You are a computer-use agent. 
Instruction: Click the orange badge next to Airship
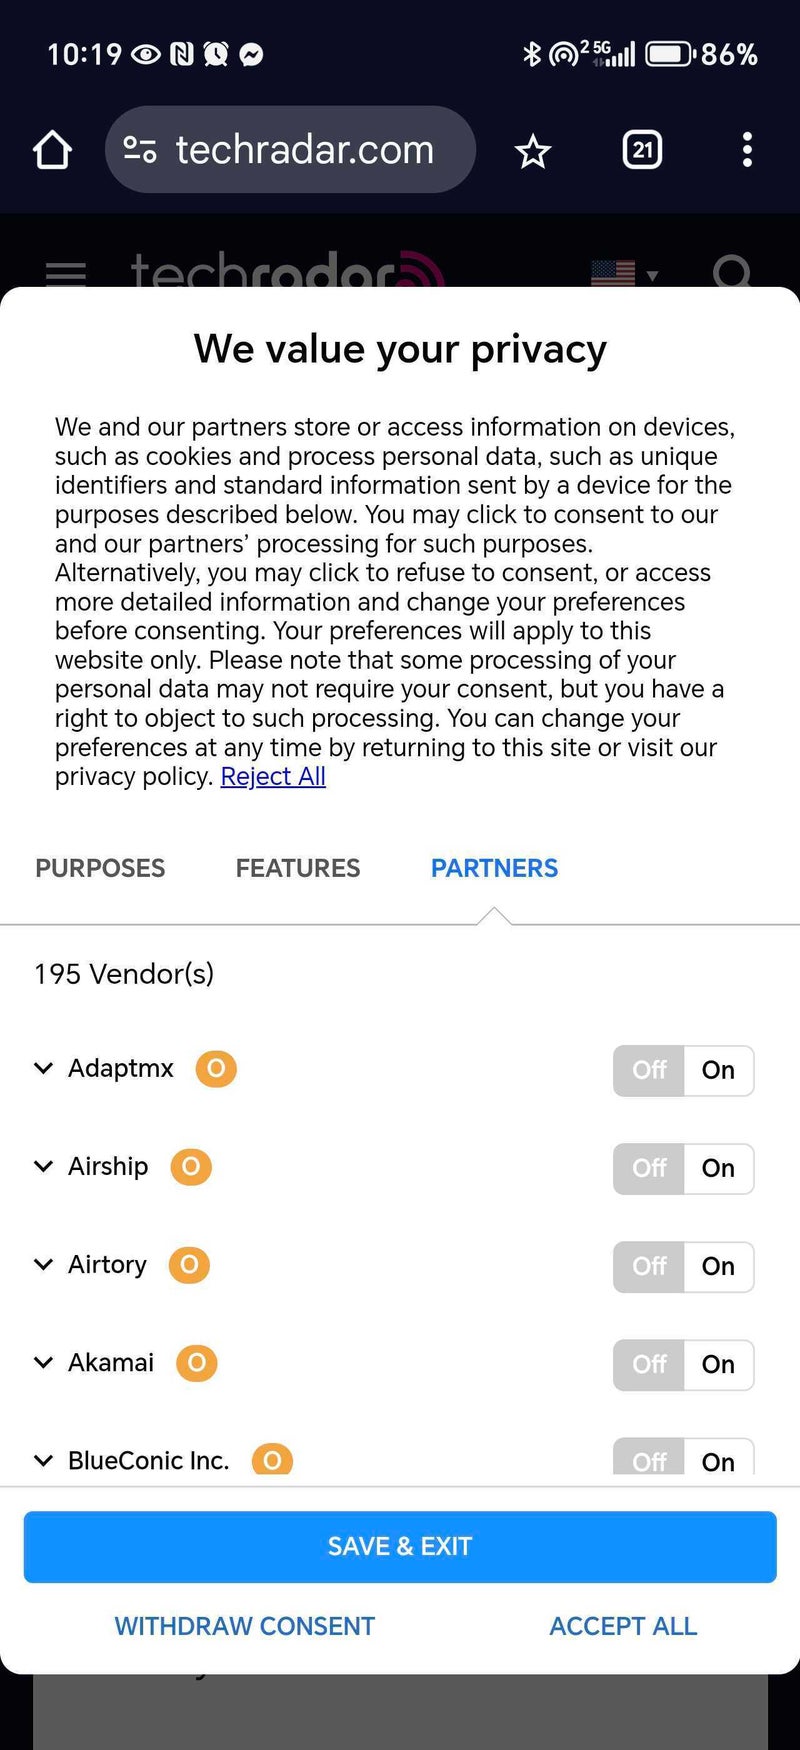(x=191, y=1166)
